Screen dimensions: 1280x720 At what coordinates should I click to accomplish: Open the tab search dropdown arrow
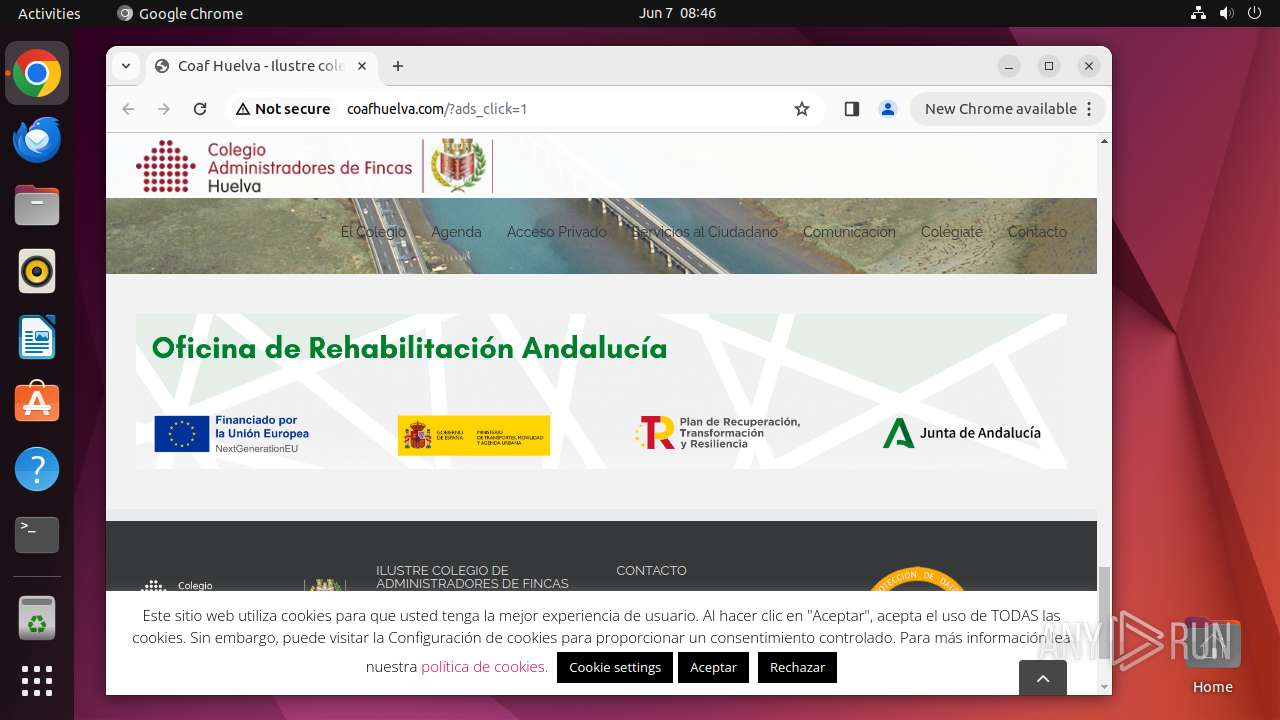[126, 66]
